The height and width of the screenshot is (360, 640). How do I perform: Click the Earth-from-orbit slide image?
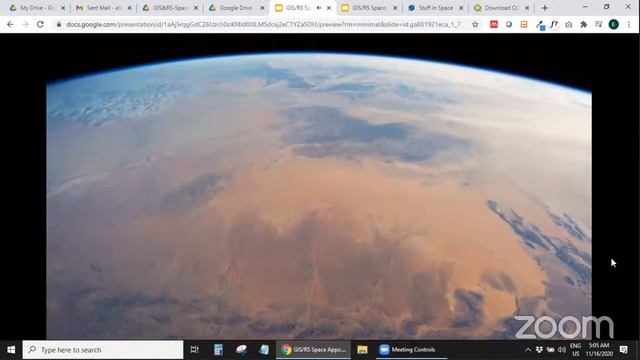pyautogui.click(x=319, y=195)
